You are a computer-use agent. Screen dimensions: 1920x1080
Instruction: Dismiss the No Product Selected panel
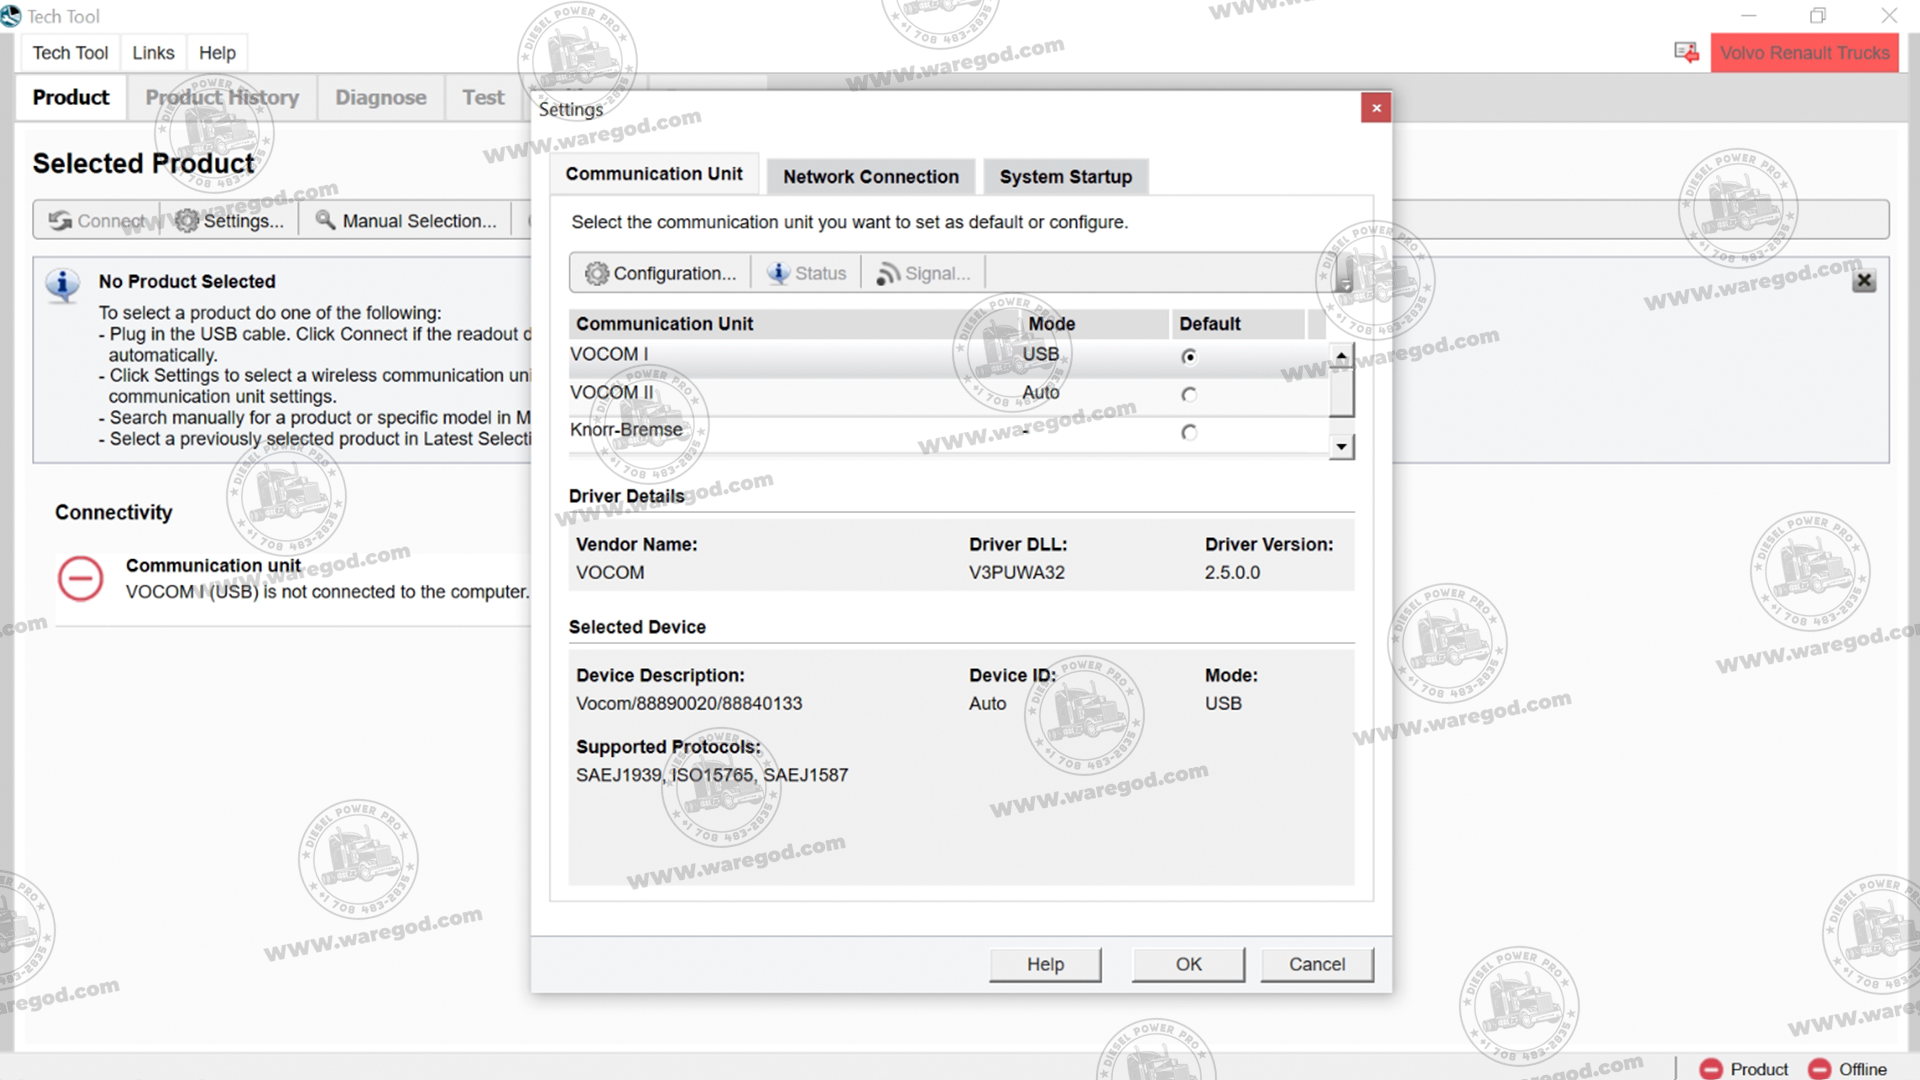(x=1863, y=281)
